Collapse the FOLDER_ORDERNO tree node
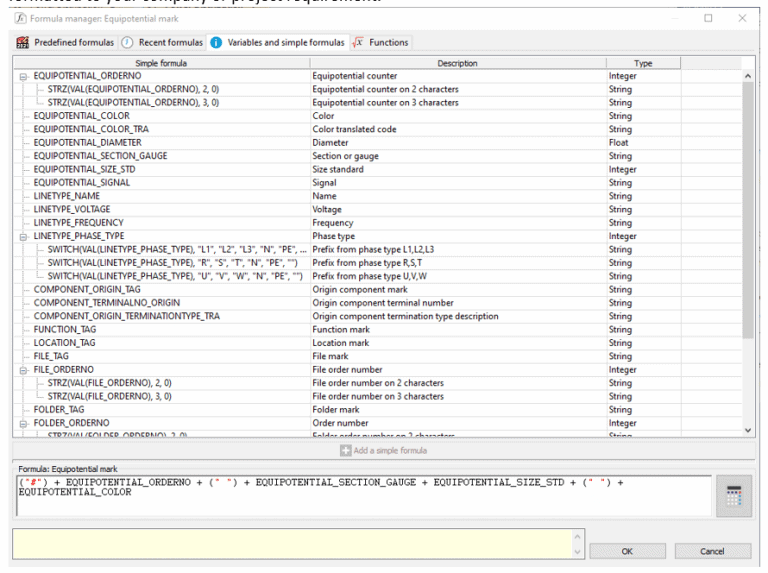The image size is (768, 573). pos(23,424)
